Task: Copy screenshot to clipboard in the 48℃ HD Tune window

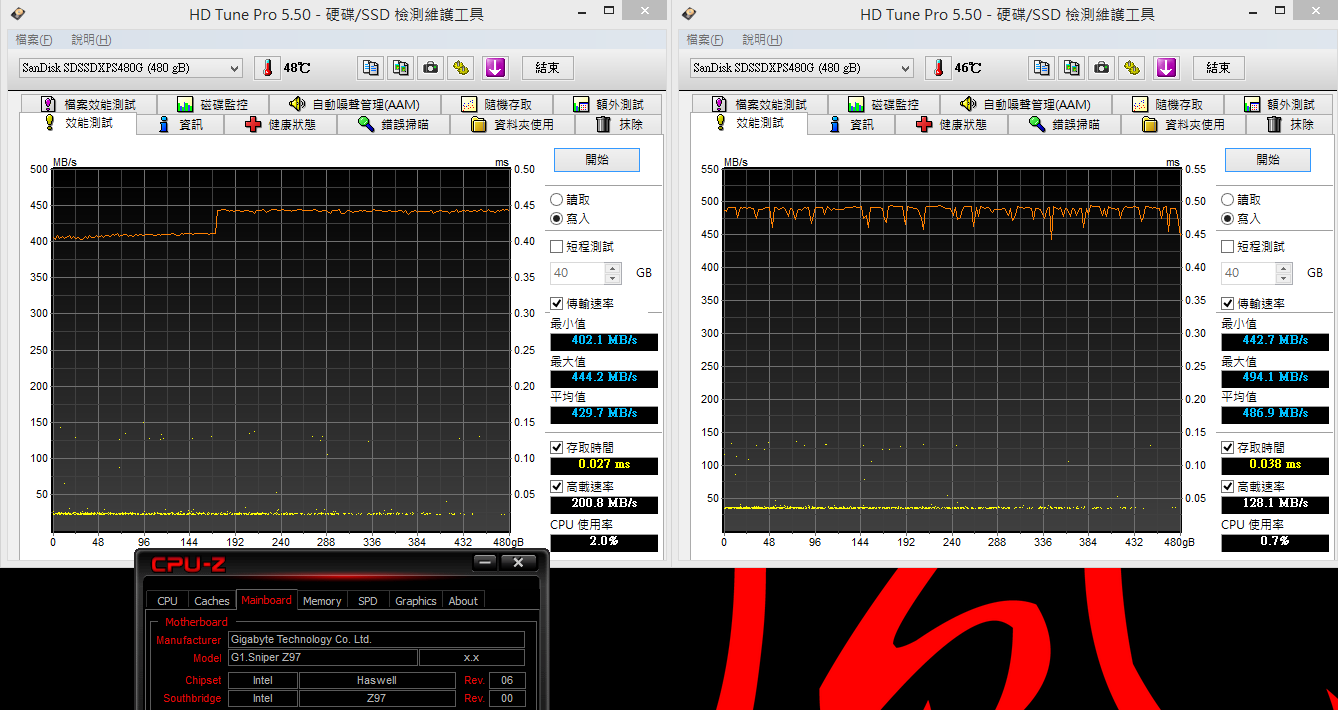Action: click(400, 68)
